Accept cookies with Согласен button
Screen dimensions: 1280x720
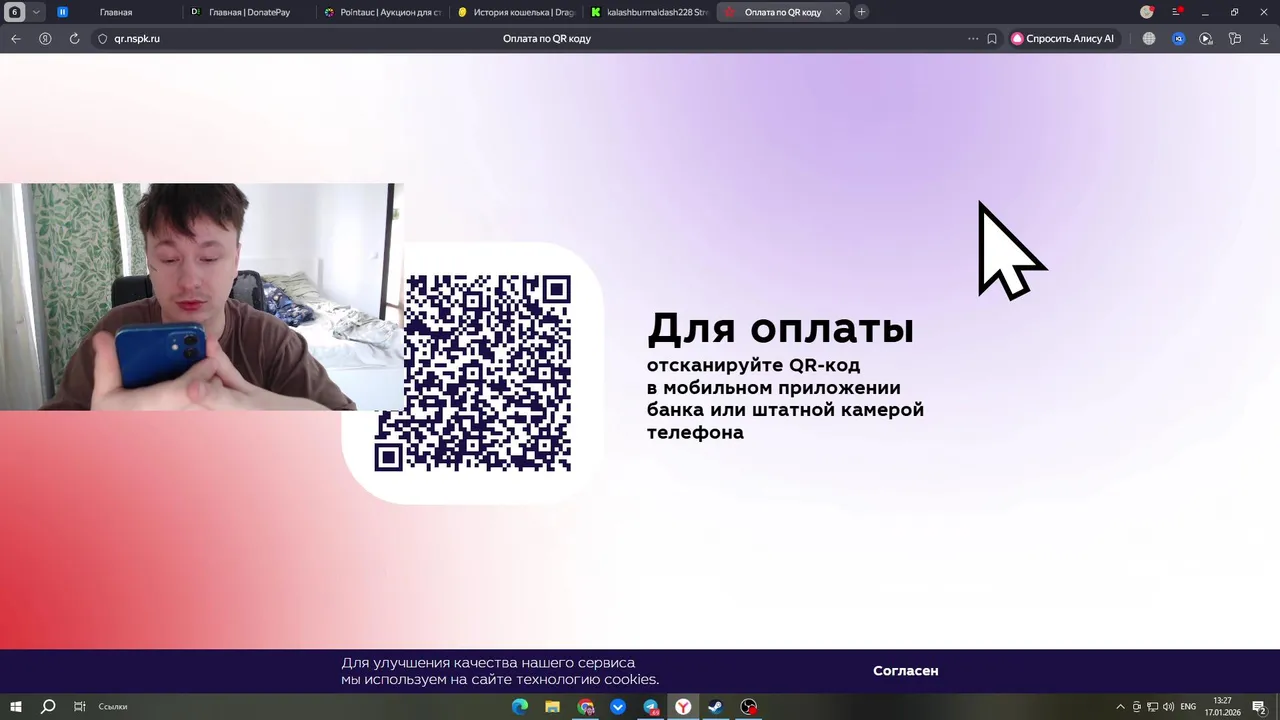tap(905, 671)
